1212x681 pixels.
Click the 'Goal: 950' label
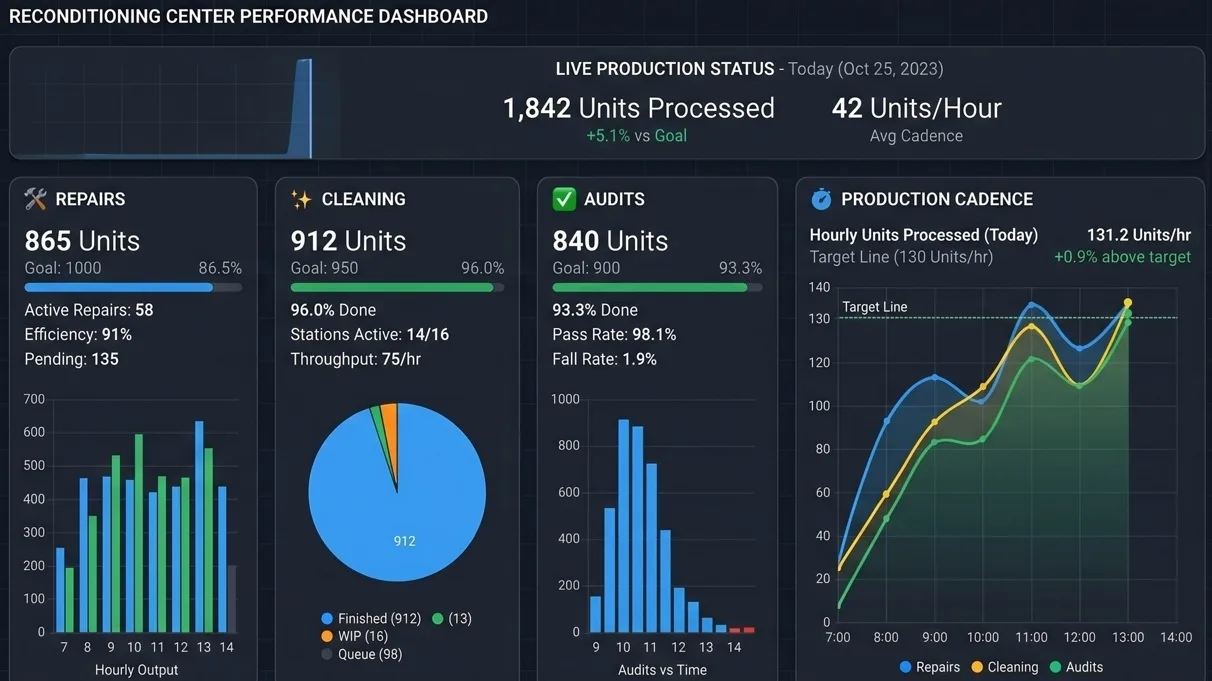324,268
